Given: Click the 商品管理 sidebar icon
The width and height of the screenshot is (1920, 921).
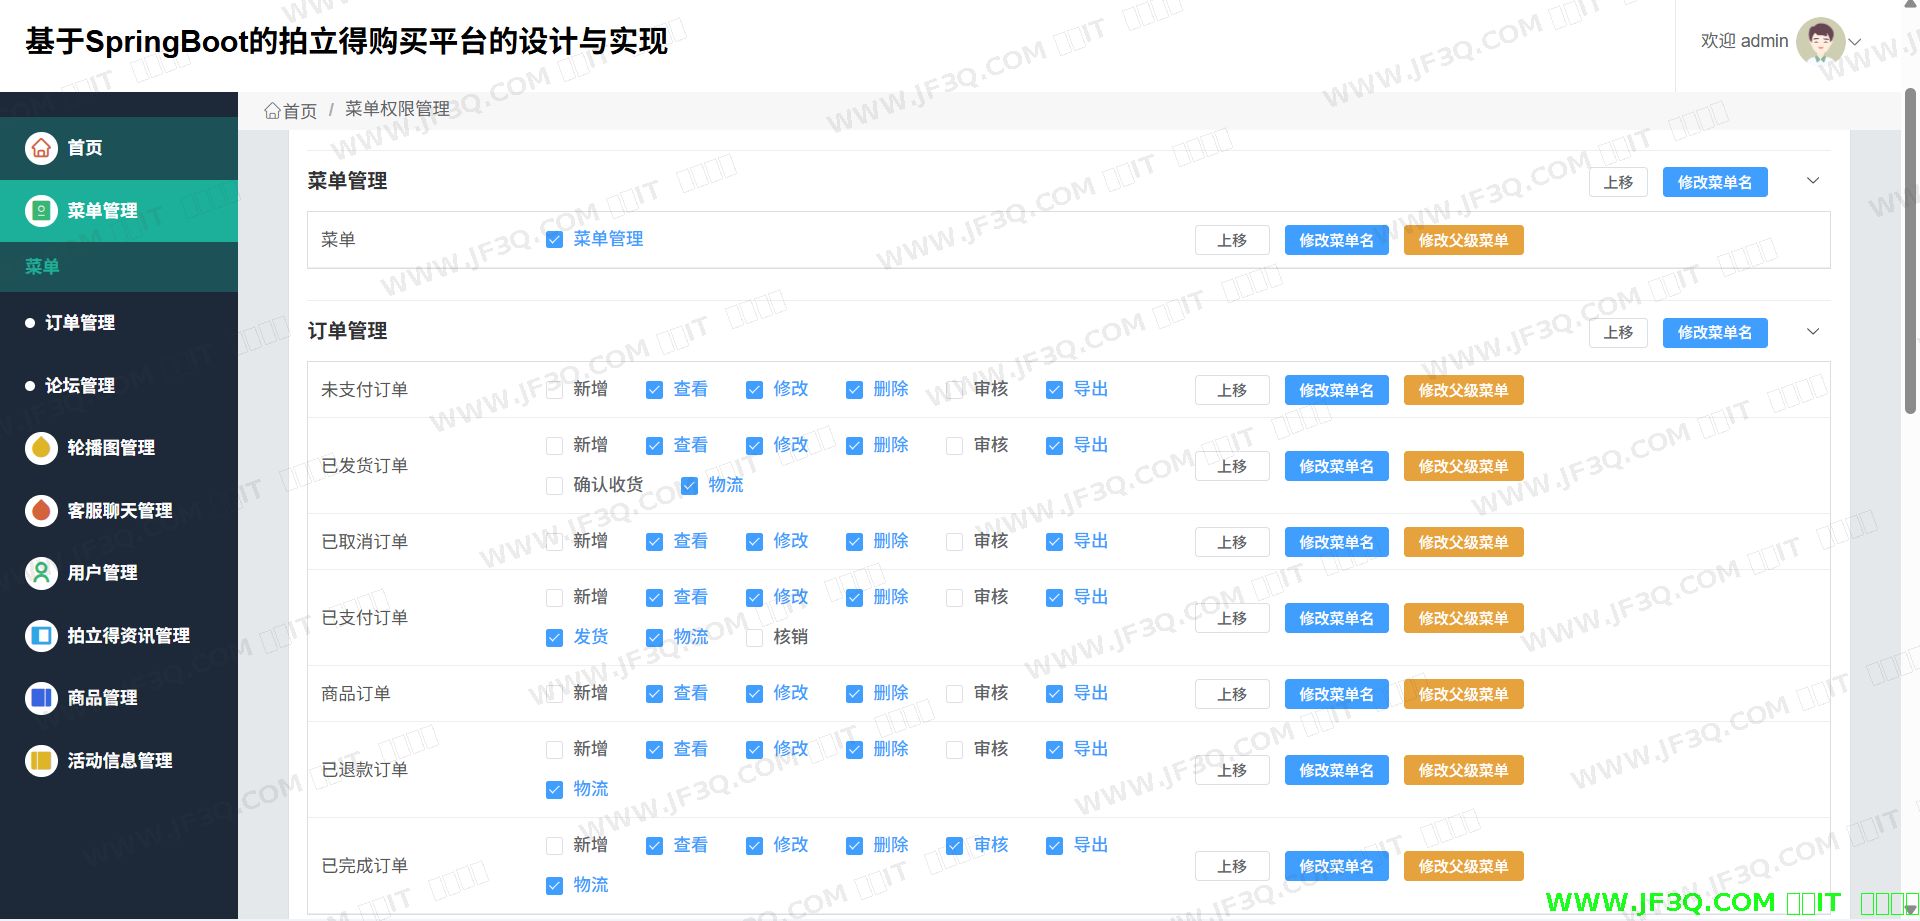Looking at the screenshot, I should pos(41,698).
